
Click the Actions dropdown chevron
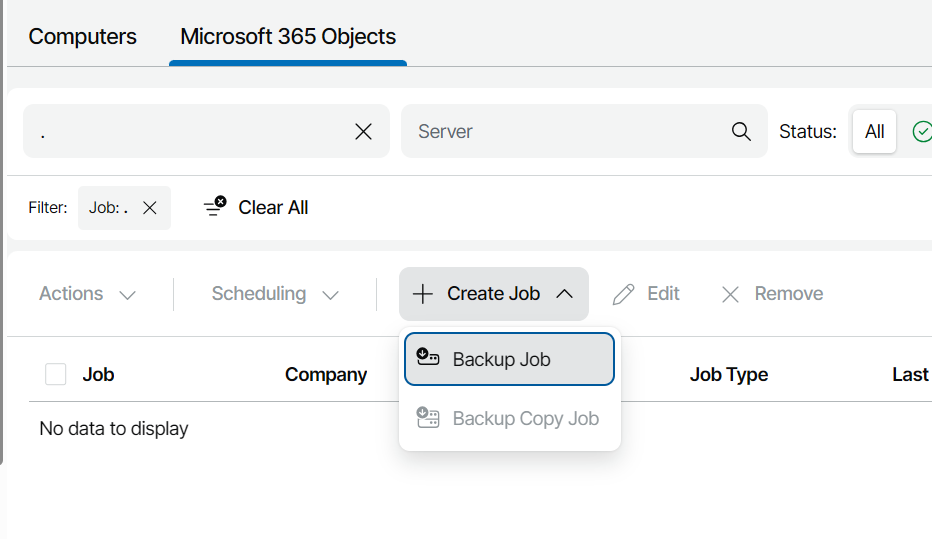click(x=127, y=295)
